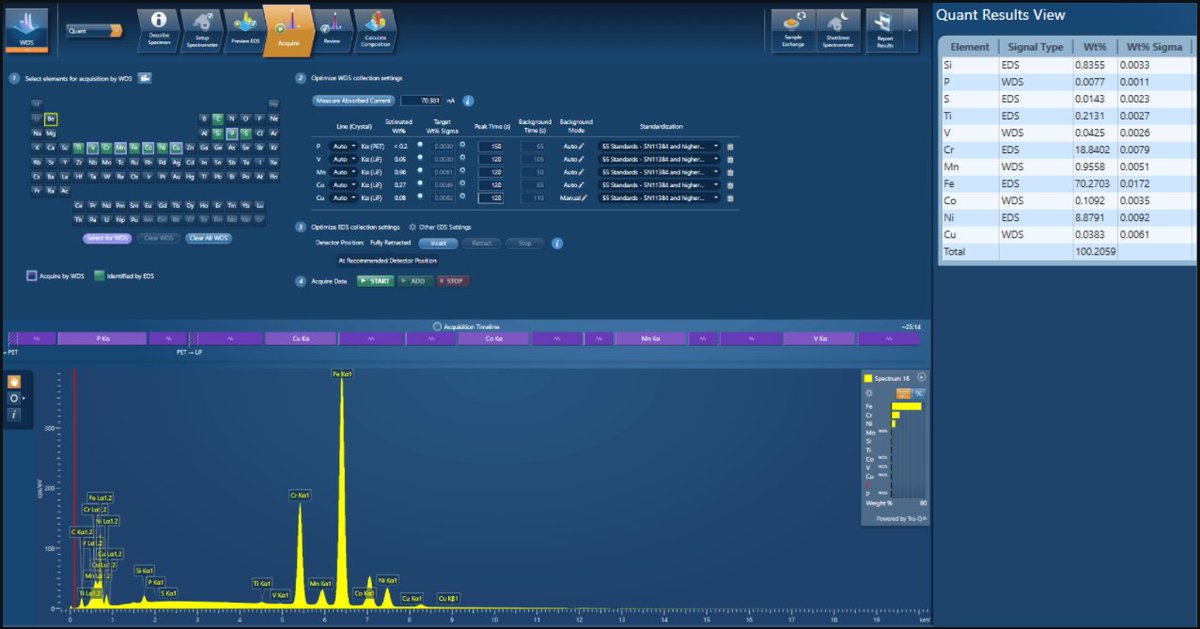Image resolution: width=1200 pixels, height=629 pixels.
Task: Open the Setup Spectrometer step
Action: pos(202,30)
